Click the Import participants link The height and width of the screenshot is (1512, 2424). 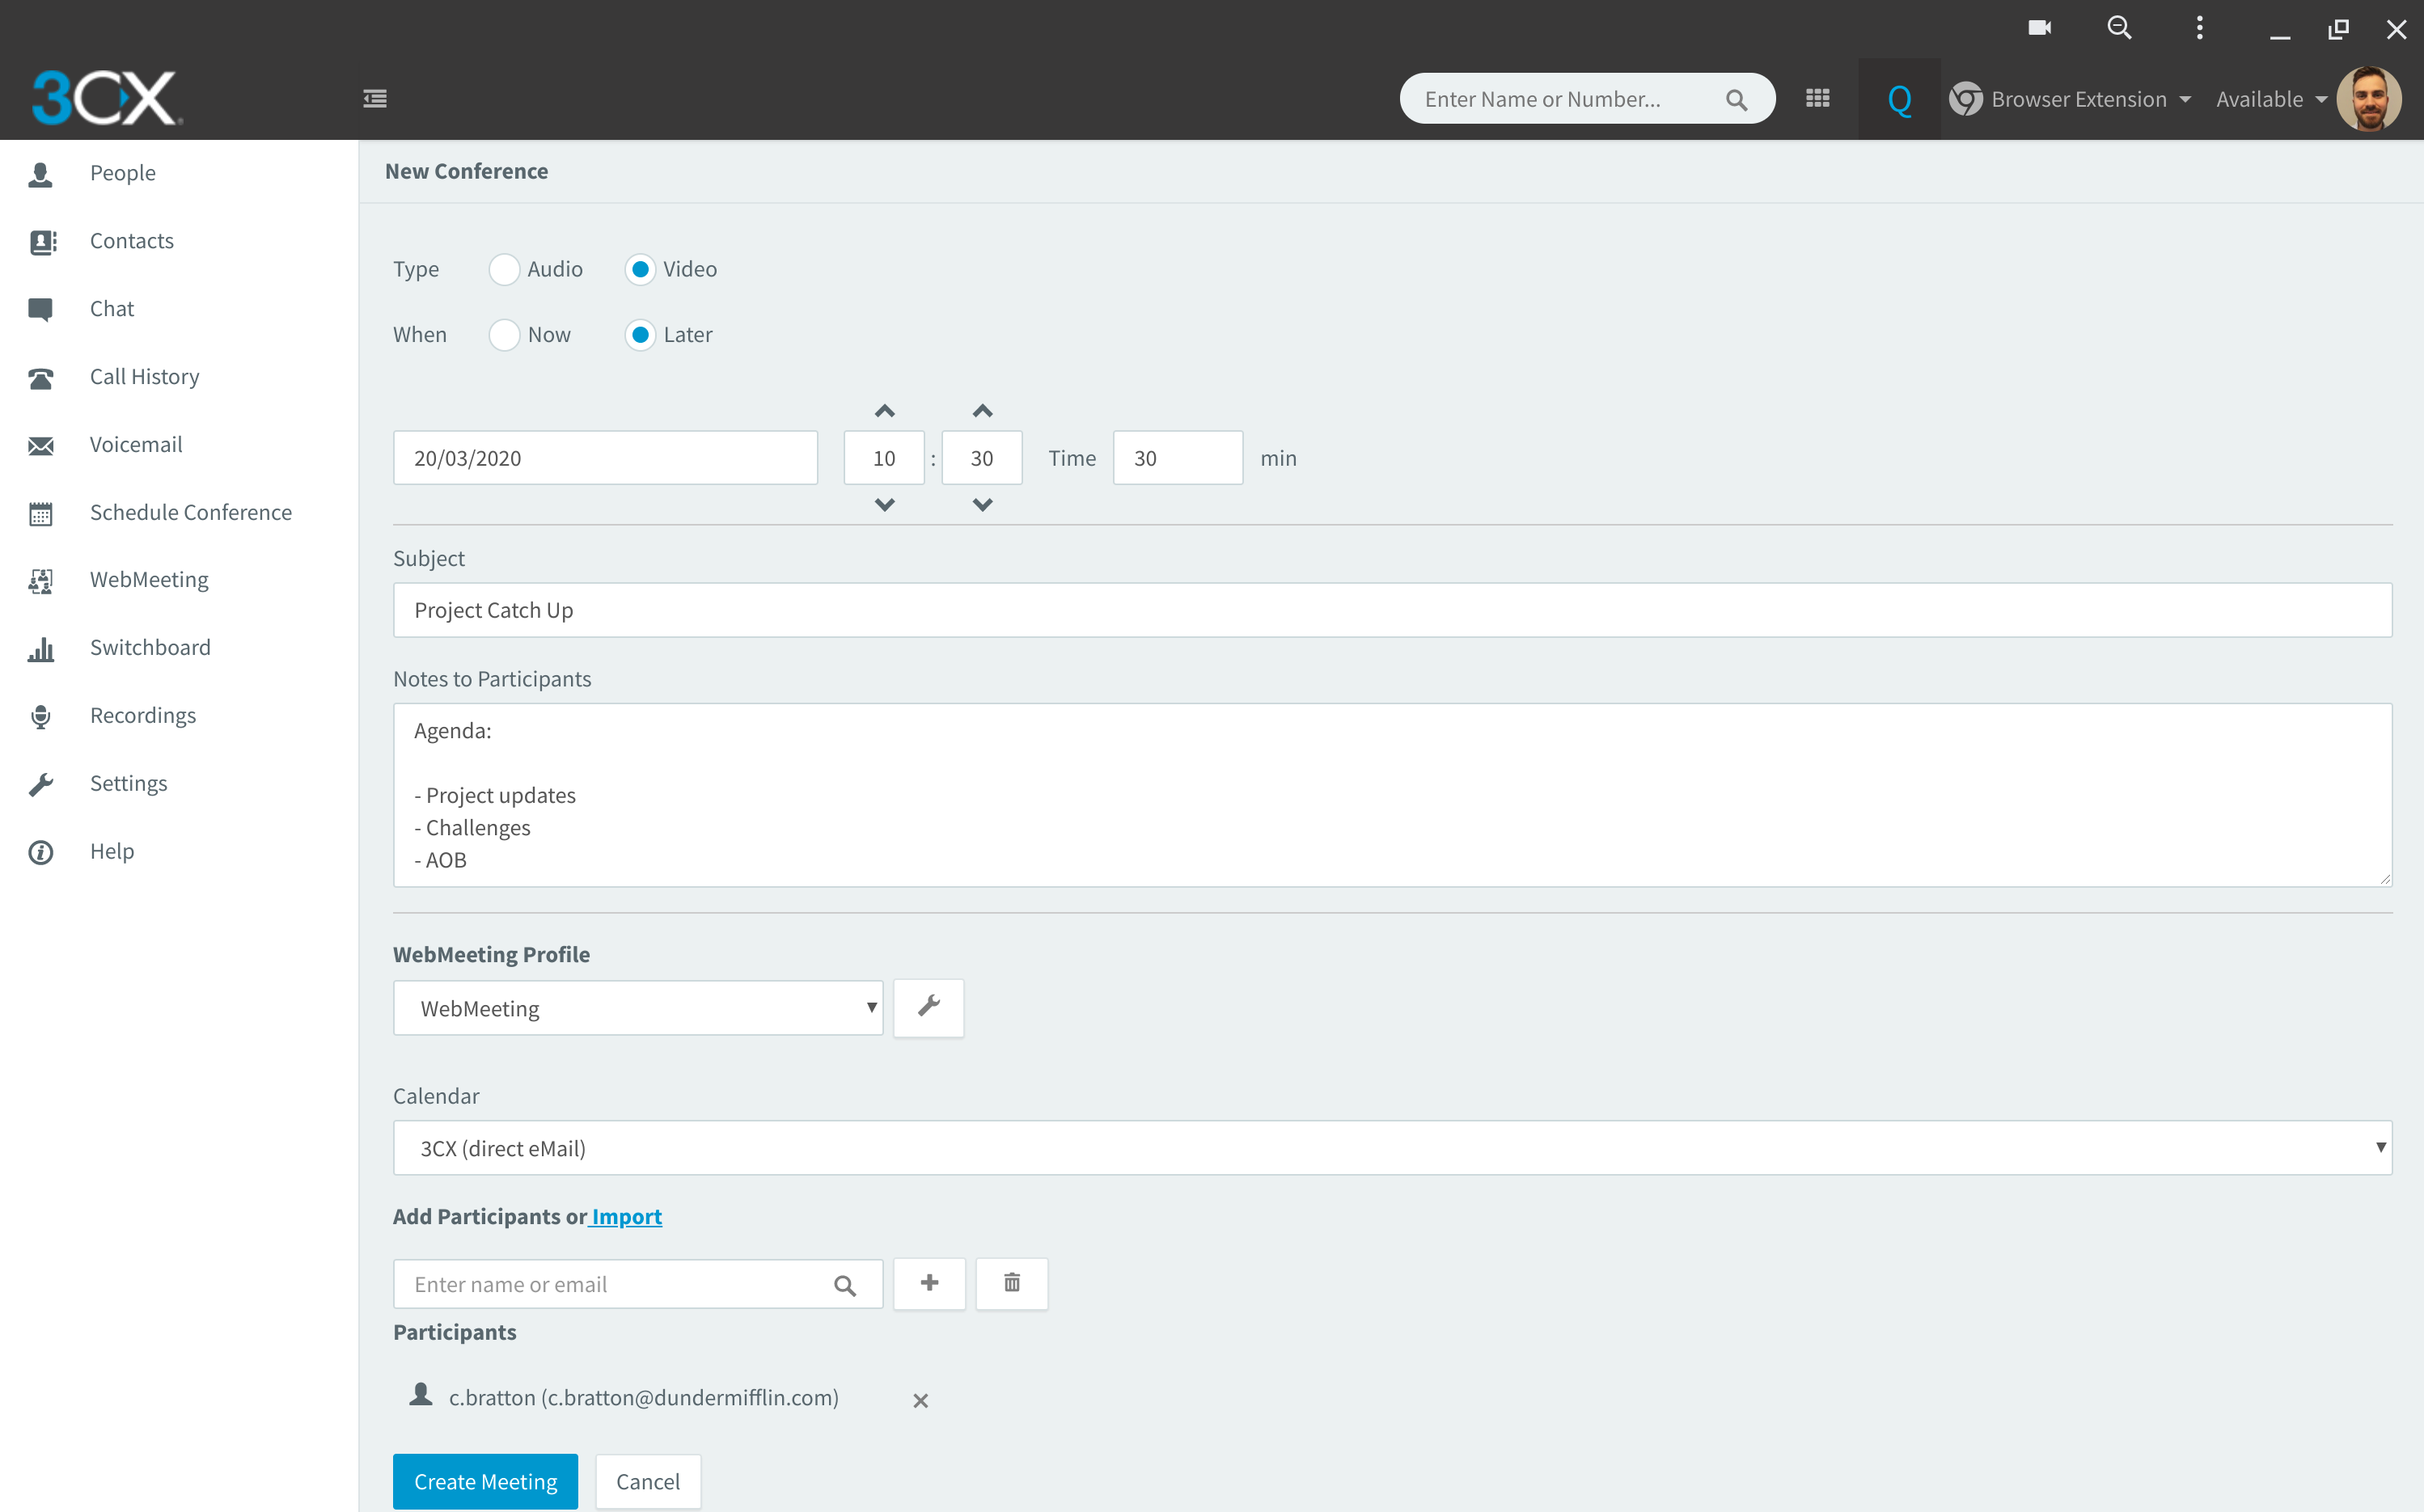626,1216
